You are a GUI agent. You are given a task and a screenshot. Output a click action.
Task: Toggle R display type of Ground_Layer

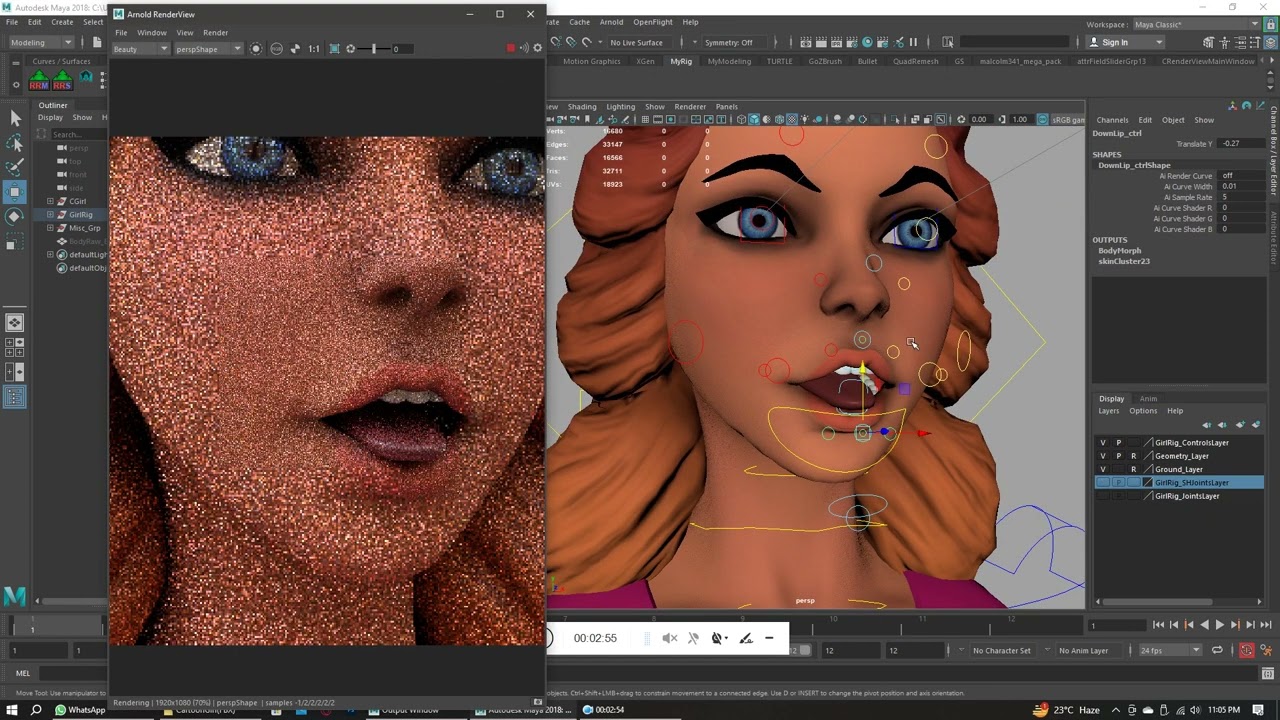coord(1133,469)
